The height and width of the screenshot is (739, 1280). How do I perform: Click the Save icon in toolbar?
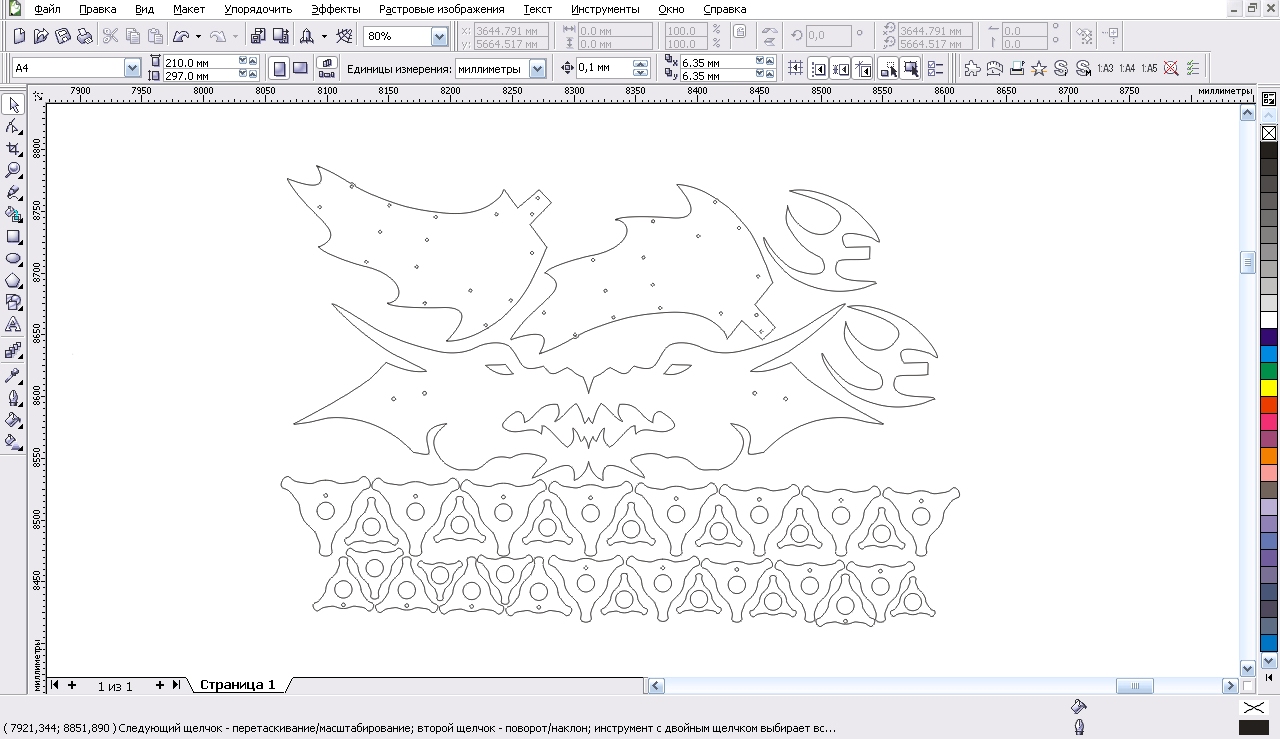(63, 36)
